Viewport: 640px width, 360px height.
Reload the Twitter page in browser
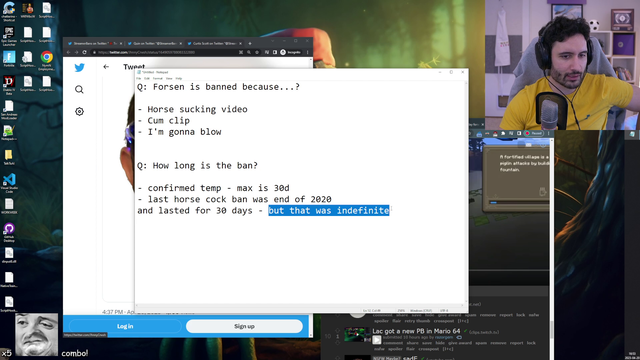tap(84, 52)
